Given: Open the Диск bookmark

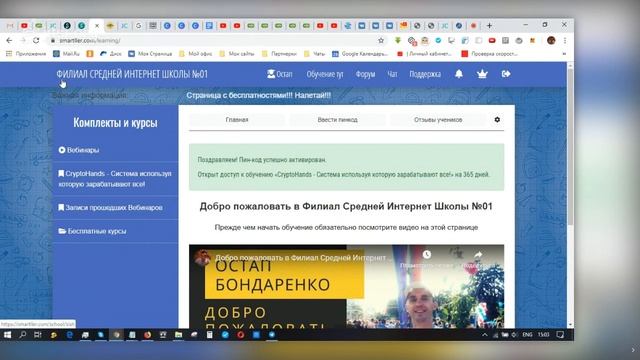Looking at the screenshot, I should coord(111,53).
